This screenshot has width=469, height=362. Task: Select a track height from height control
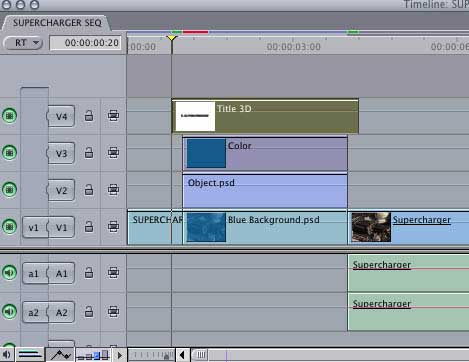click(x=93, y=355)
